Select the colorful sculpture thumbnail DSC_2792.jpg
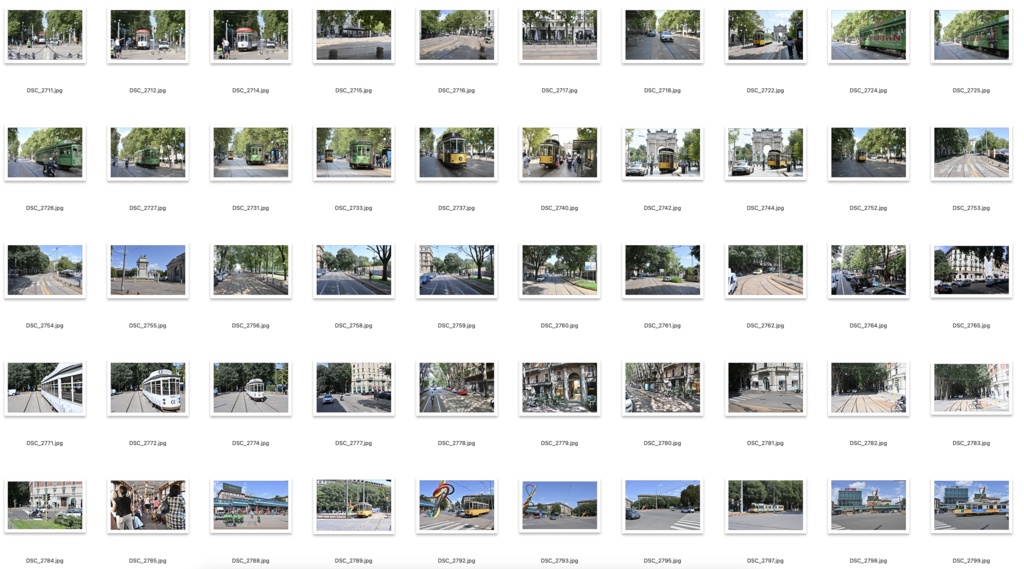This screenshot has height=569, width=1024. pyautogui.click(x=456, y=506)
